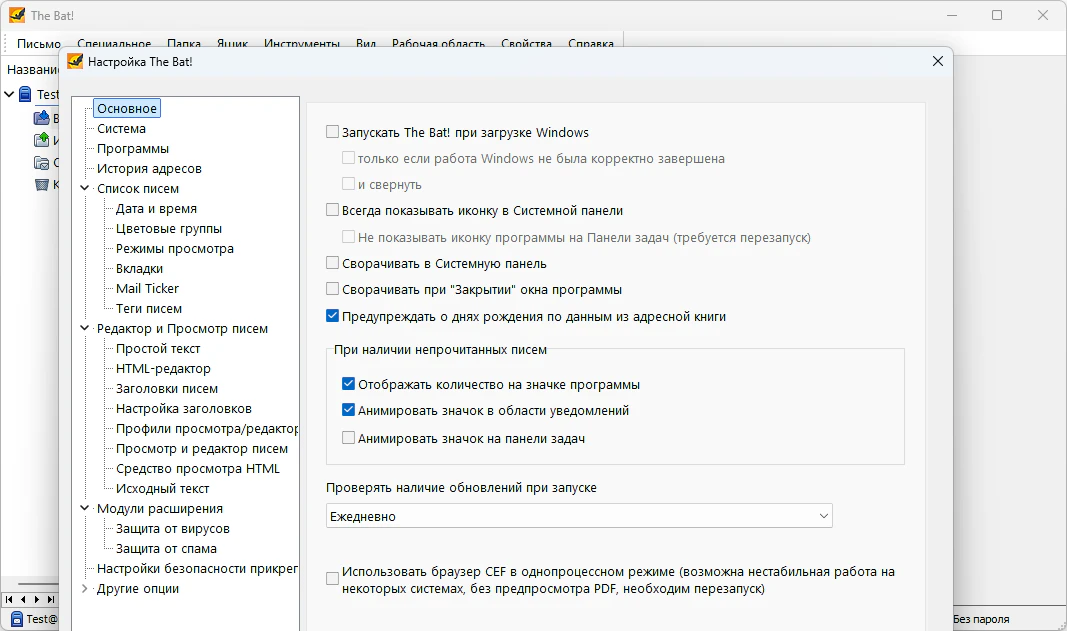
Task: Select Система in the settings tree
Action: (x=121, y=129)
